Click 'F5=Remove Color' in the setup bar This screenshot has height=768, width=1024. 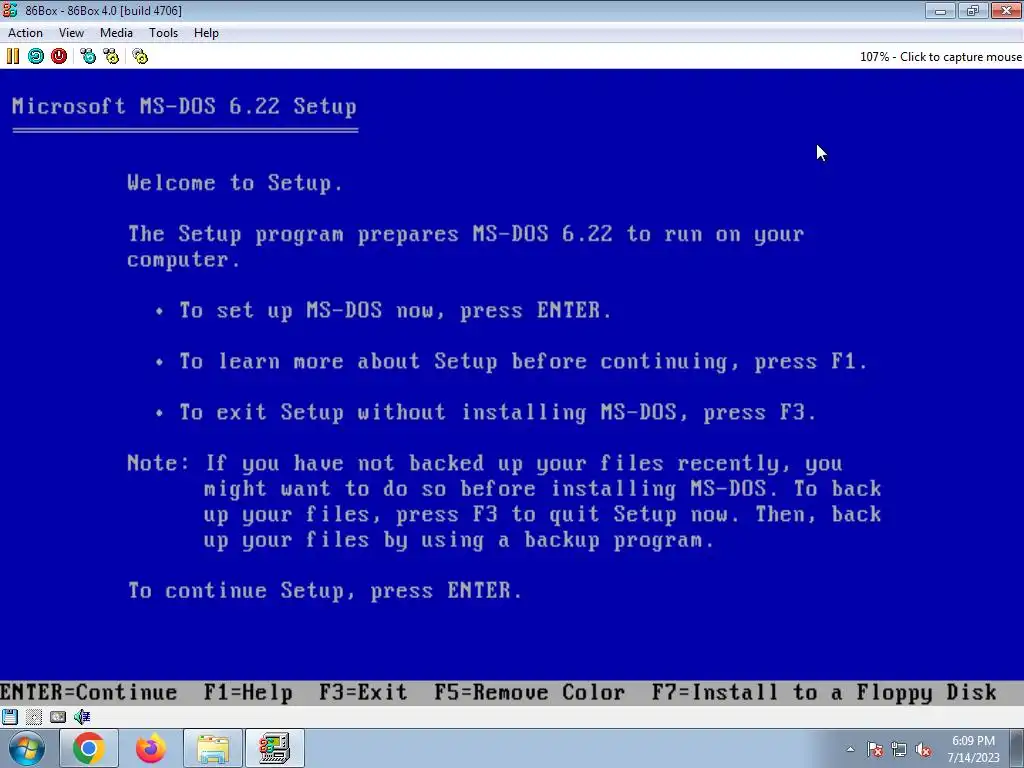[x=530, y=692]
